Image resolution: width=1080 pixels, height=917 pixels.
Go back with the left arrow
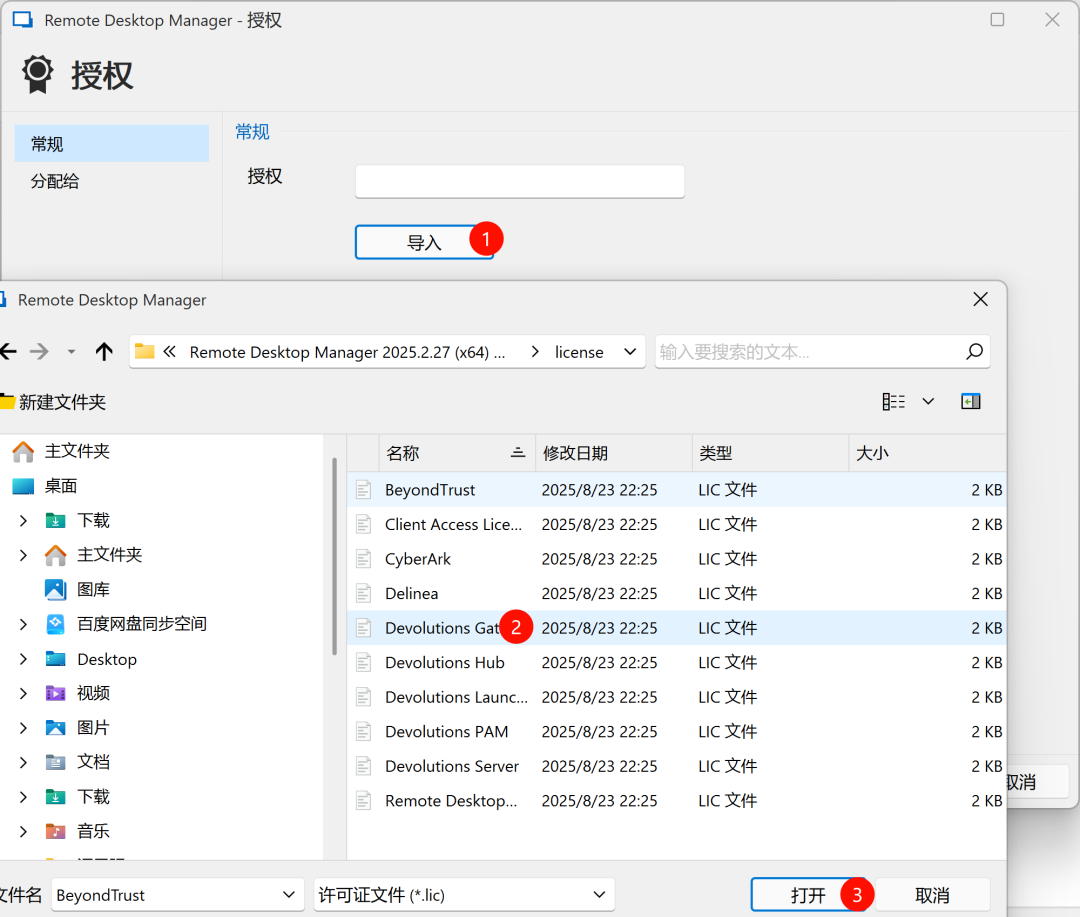click(x=8, y=352)
